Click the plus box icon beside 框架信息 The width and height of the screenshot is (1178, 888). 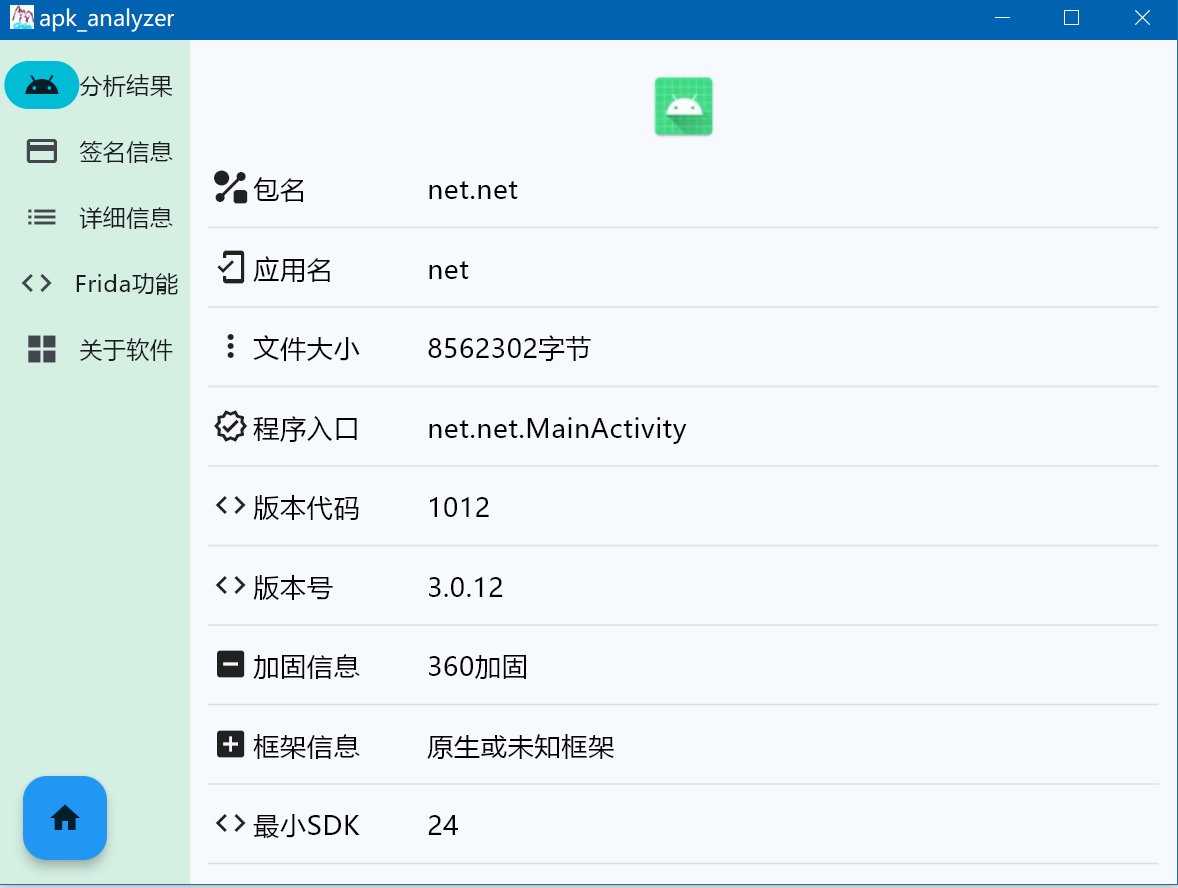[230, 745]
